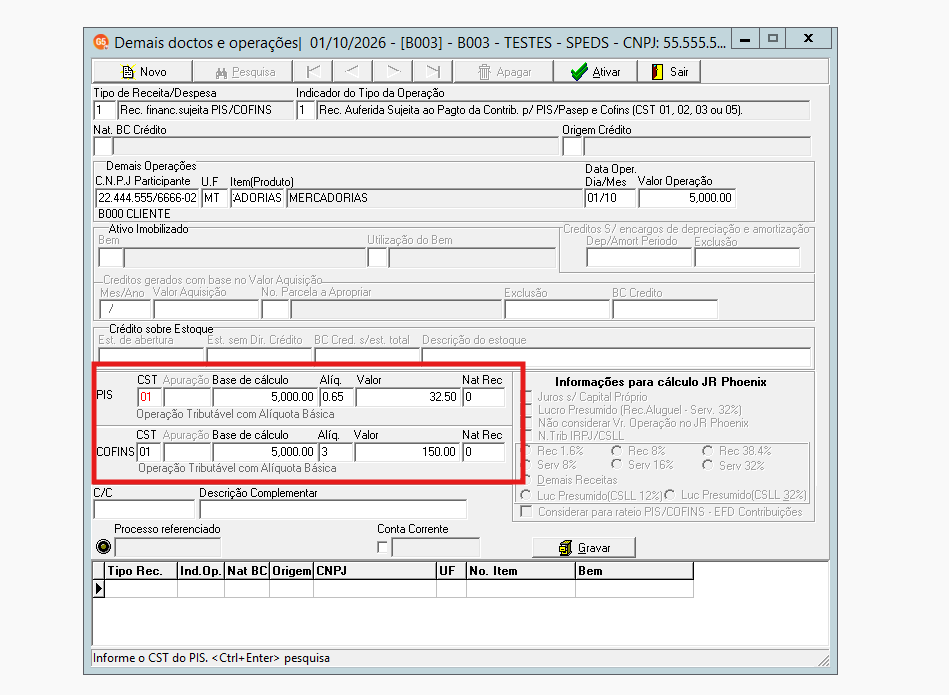Screen dimensions: 949x695
Task: Click the Apagar trash icon button
Action: [x=504, y=71]
